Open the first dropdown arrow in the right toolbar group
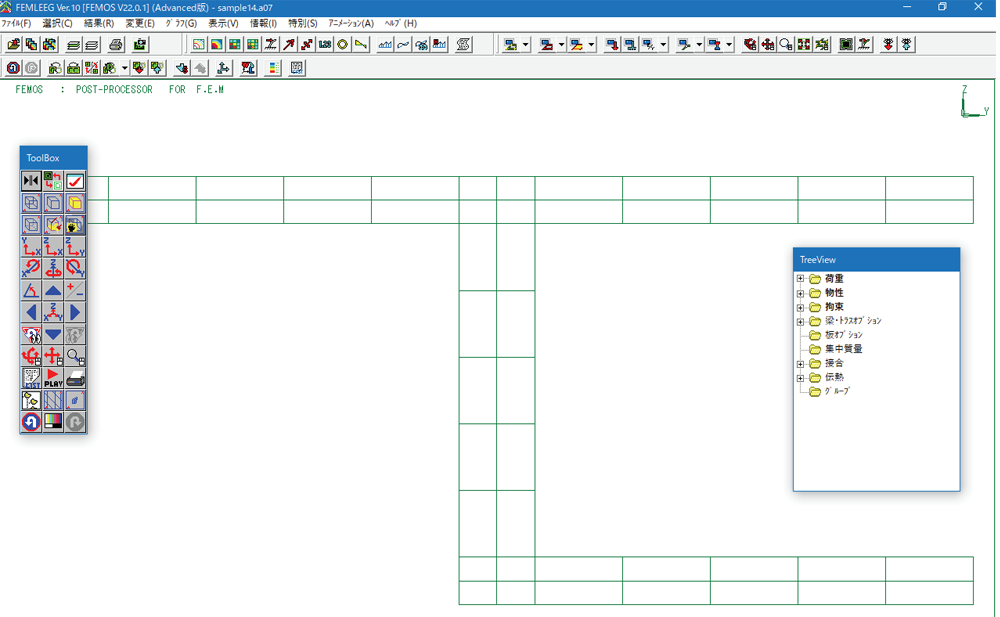This screenshot has height=617, width=1000. pyautogui.click(x=526, y=45)
